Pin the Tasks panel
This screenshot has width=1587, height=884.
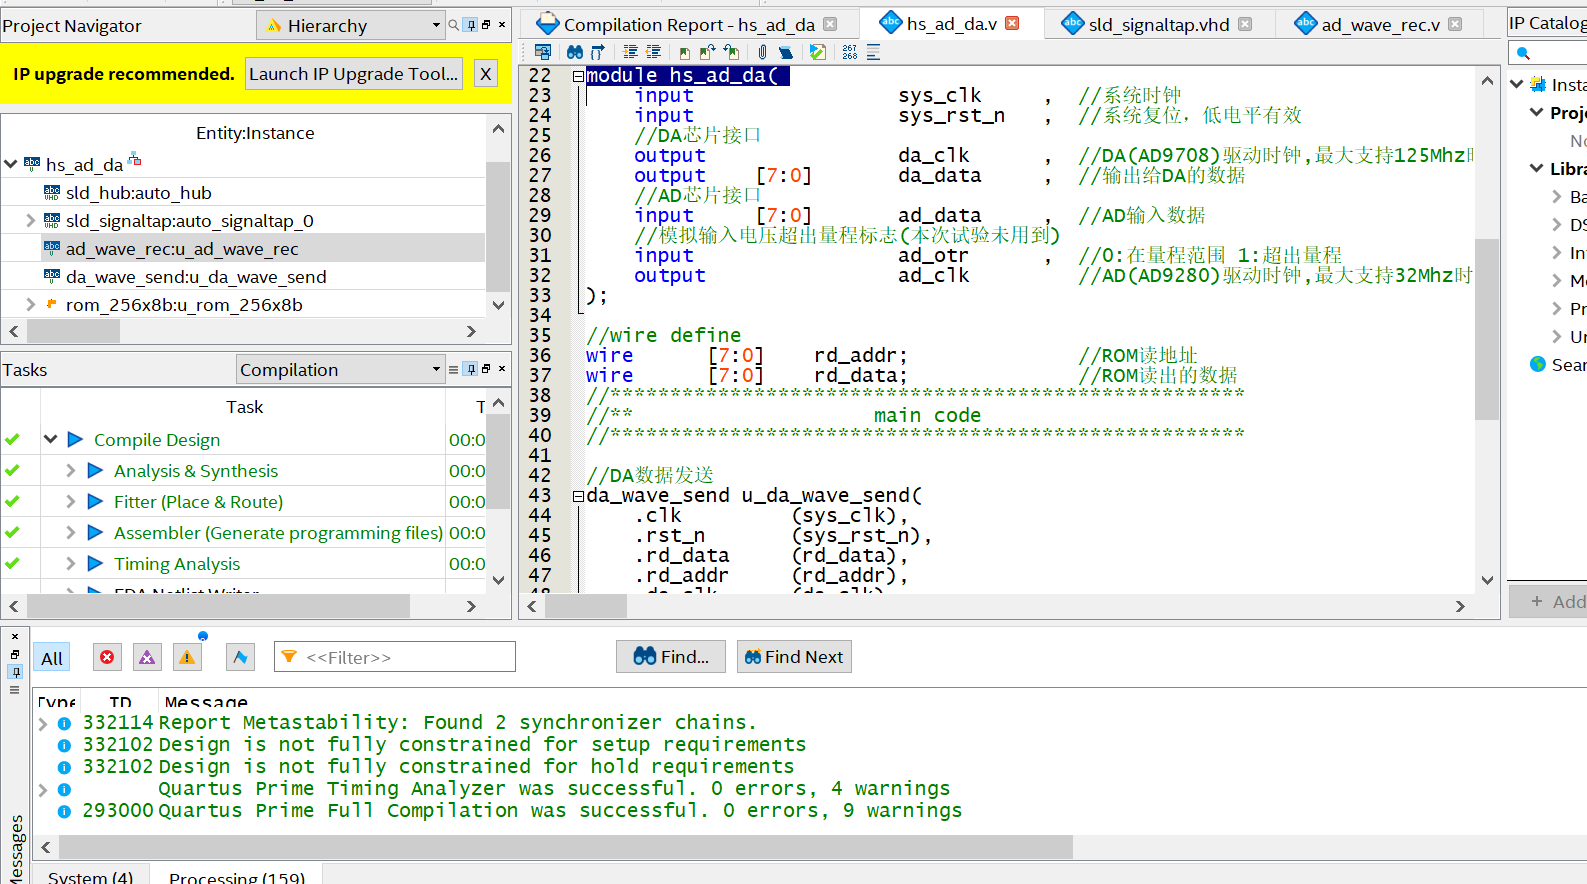pos(471,369)
